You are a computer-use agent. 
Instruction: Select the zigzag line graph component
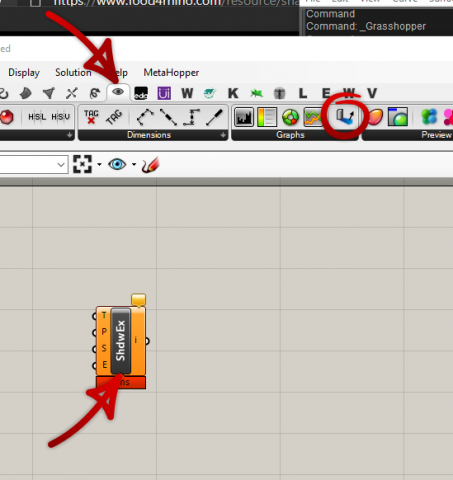tap(312, 117)
